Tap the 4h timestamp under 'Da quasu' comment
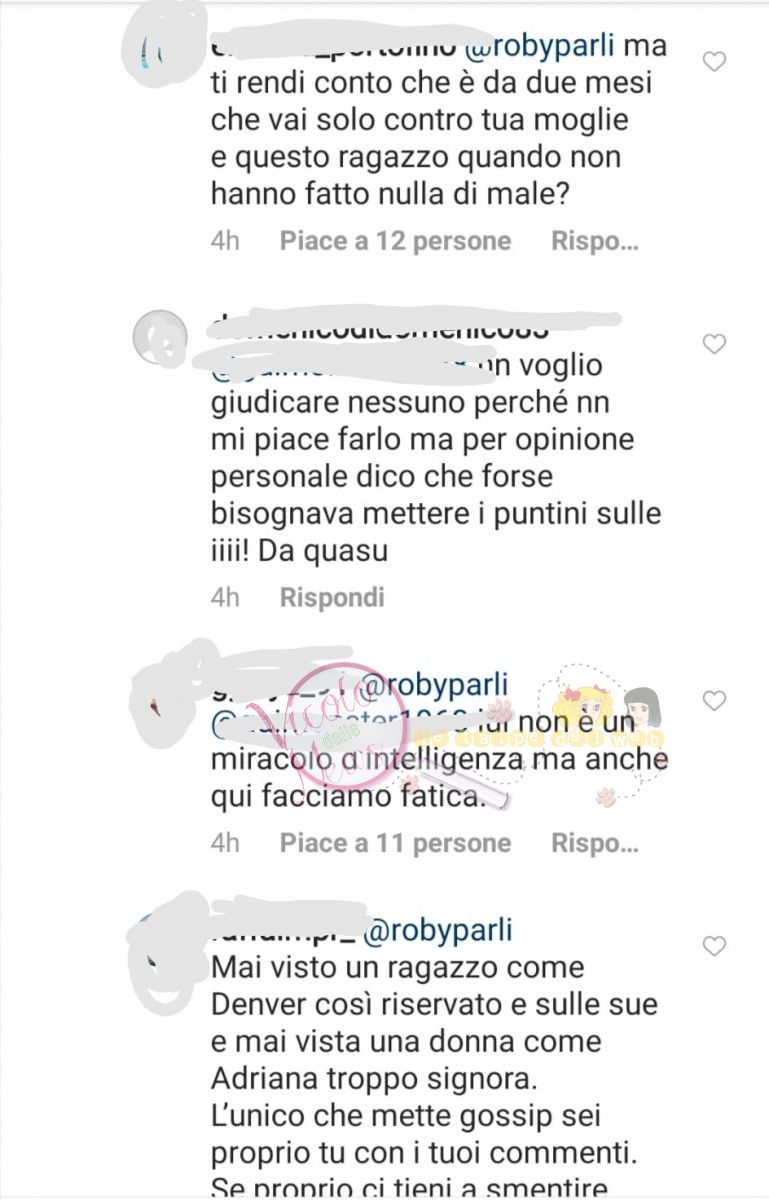The height and width of the screenshot is (1200, 769). click(225, 598)
